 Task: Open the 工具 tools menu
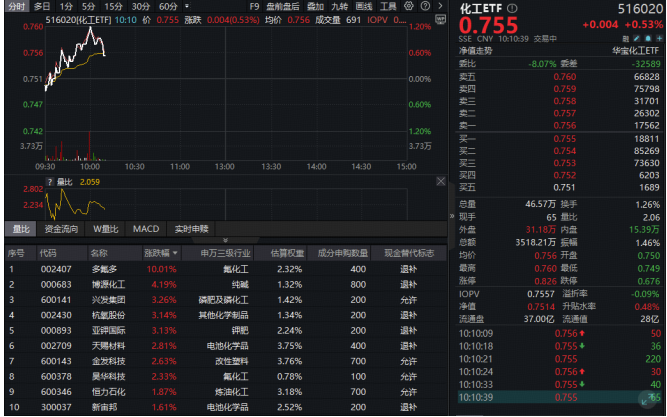(x=388, y=6)
